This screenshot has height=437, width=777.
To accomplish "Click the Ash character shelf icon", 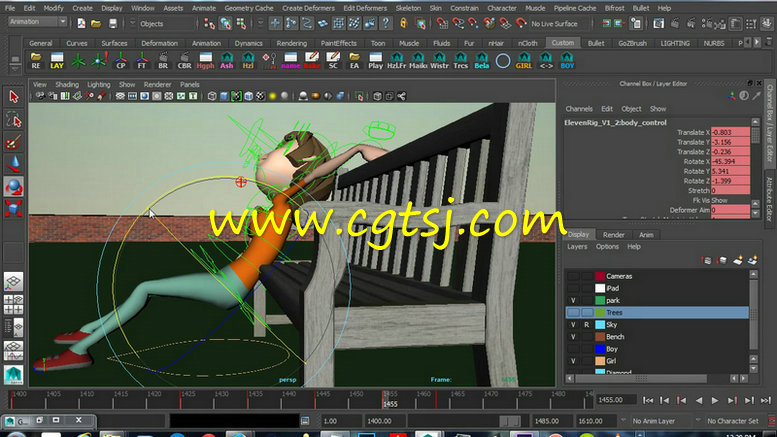I will pyautogui.click(x=226, y=60).
